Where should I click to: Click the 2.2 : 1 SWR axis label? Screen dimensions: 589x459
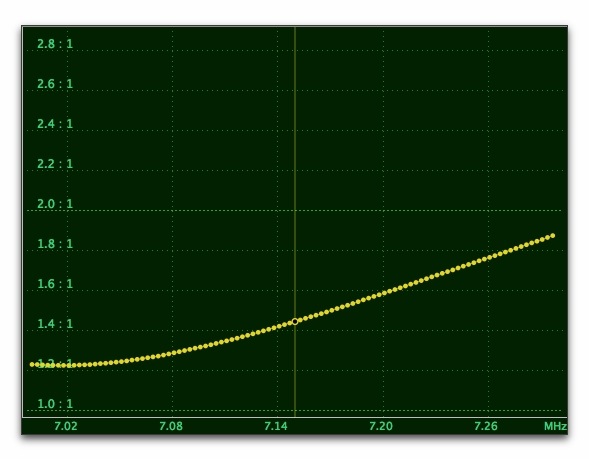pos(55,164)
